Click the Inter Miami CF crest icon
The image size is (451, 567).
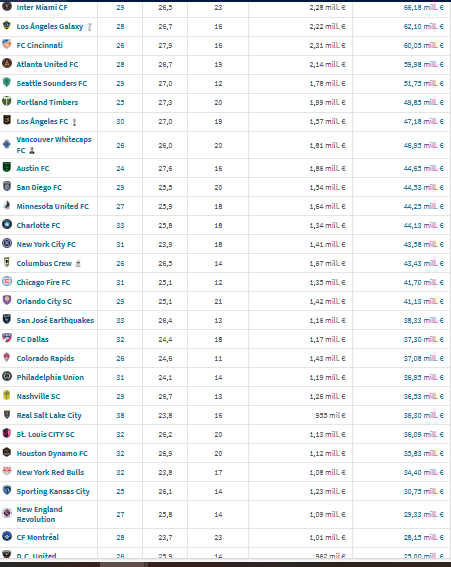coord(7,7)
